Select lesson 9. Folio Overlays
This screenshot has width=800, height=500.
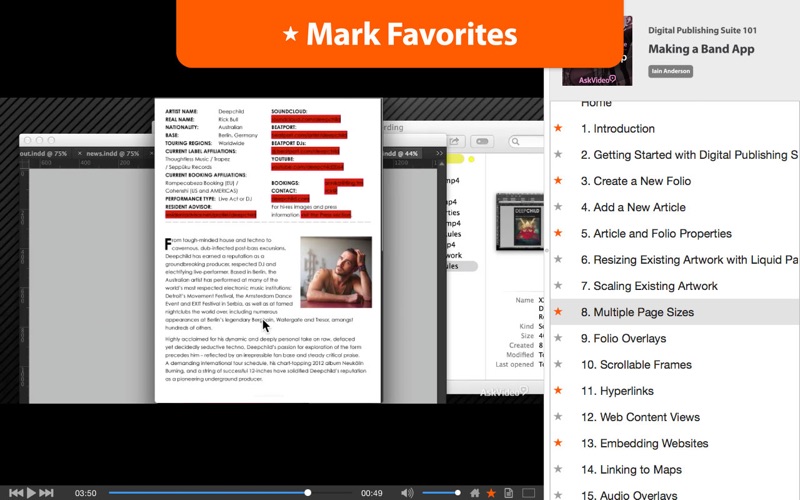point(623,338)
